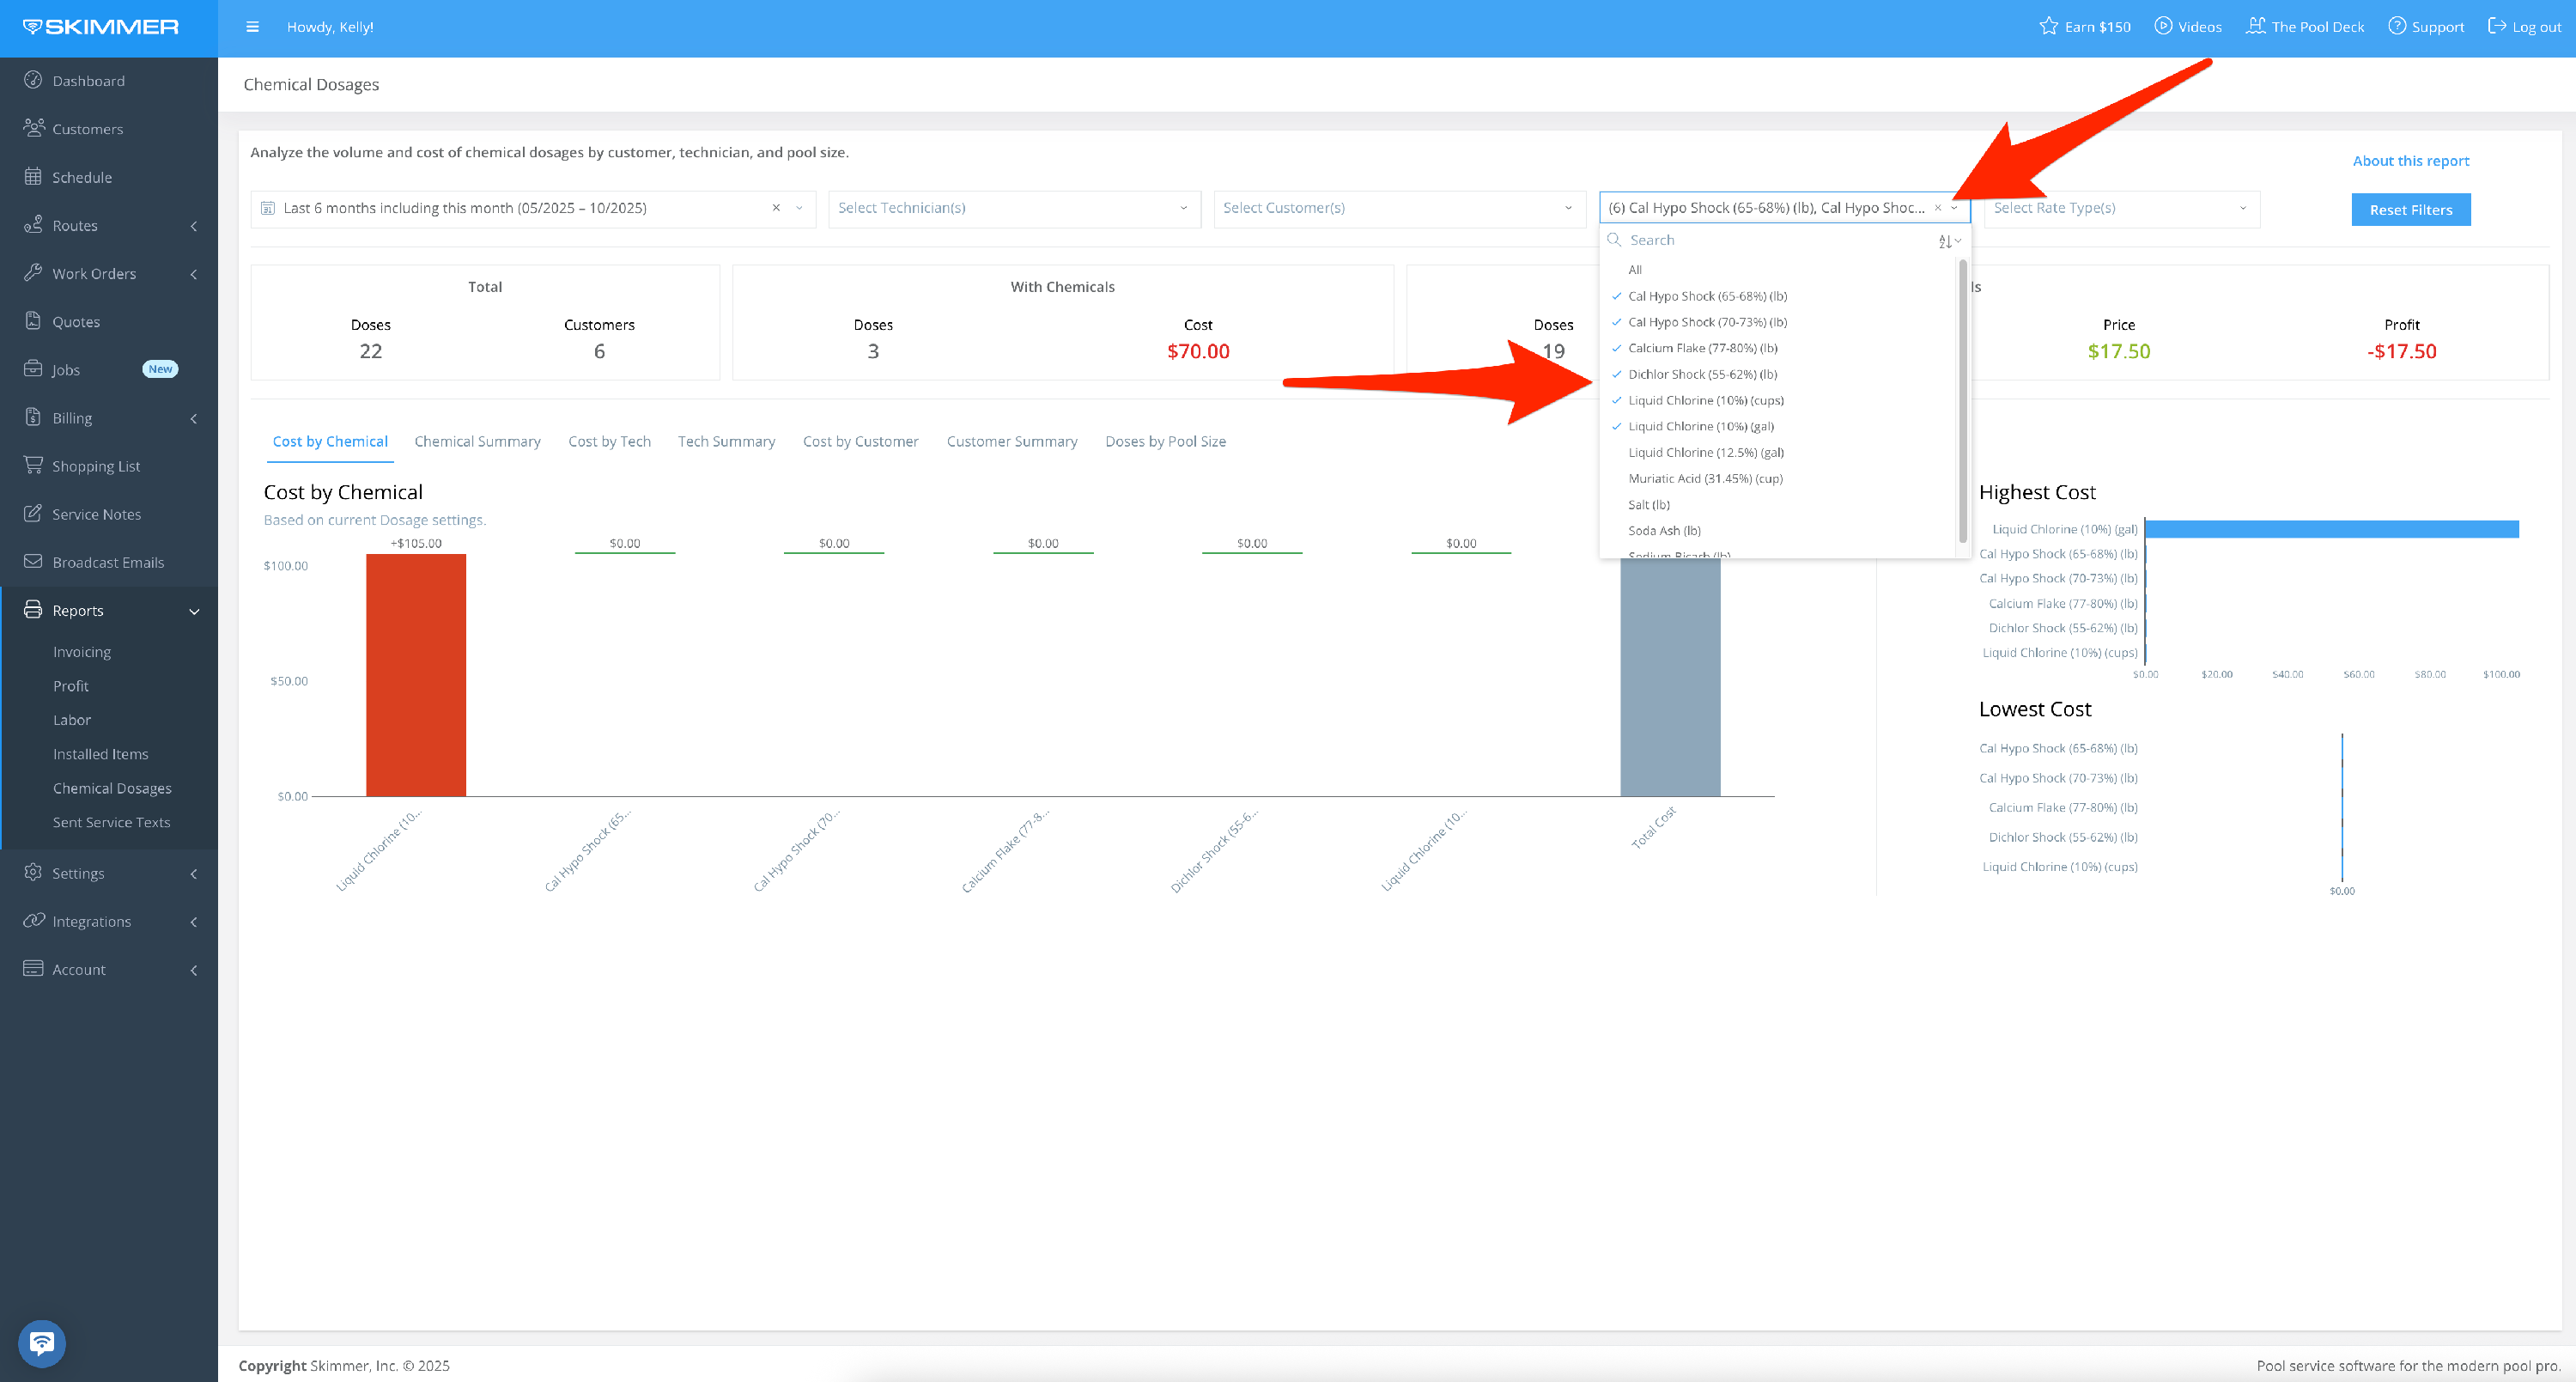Open Videos from the play icon
Screen dimensions: 2576x1382
[x=2163, y=26]
